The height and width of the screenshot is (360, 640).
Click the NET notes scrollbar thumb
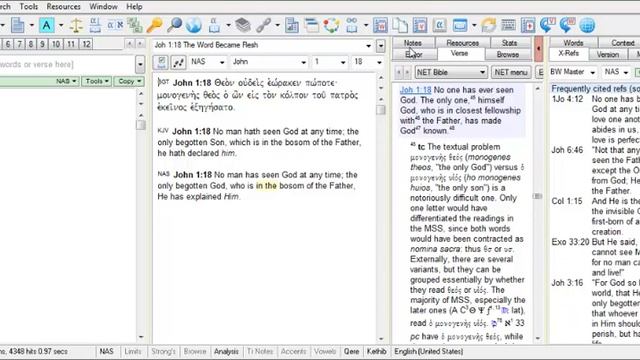coord(538,196)
